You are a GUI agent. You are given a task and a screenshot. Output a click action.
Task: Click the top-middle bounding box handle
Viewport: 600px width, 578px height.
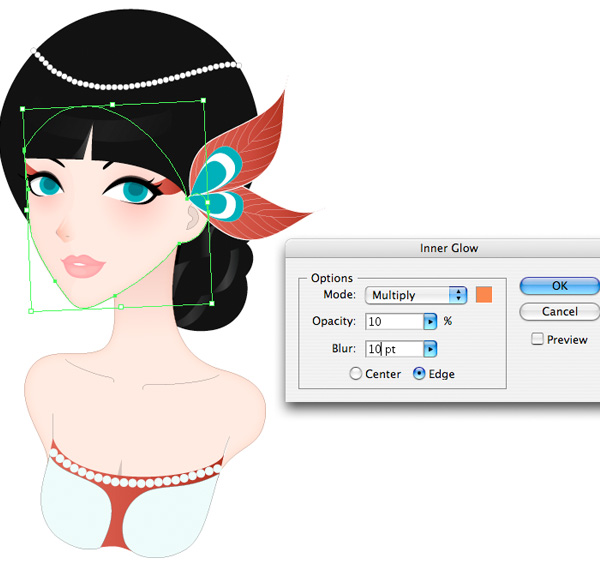click(112, 104)
